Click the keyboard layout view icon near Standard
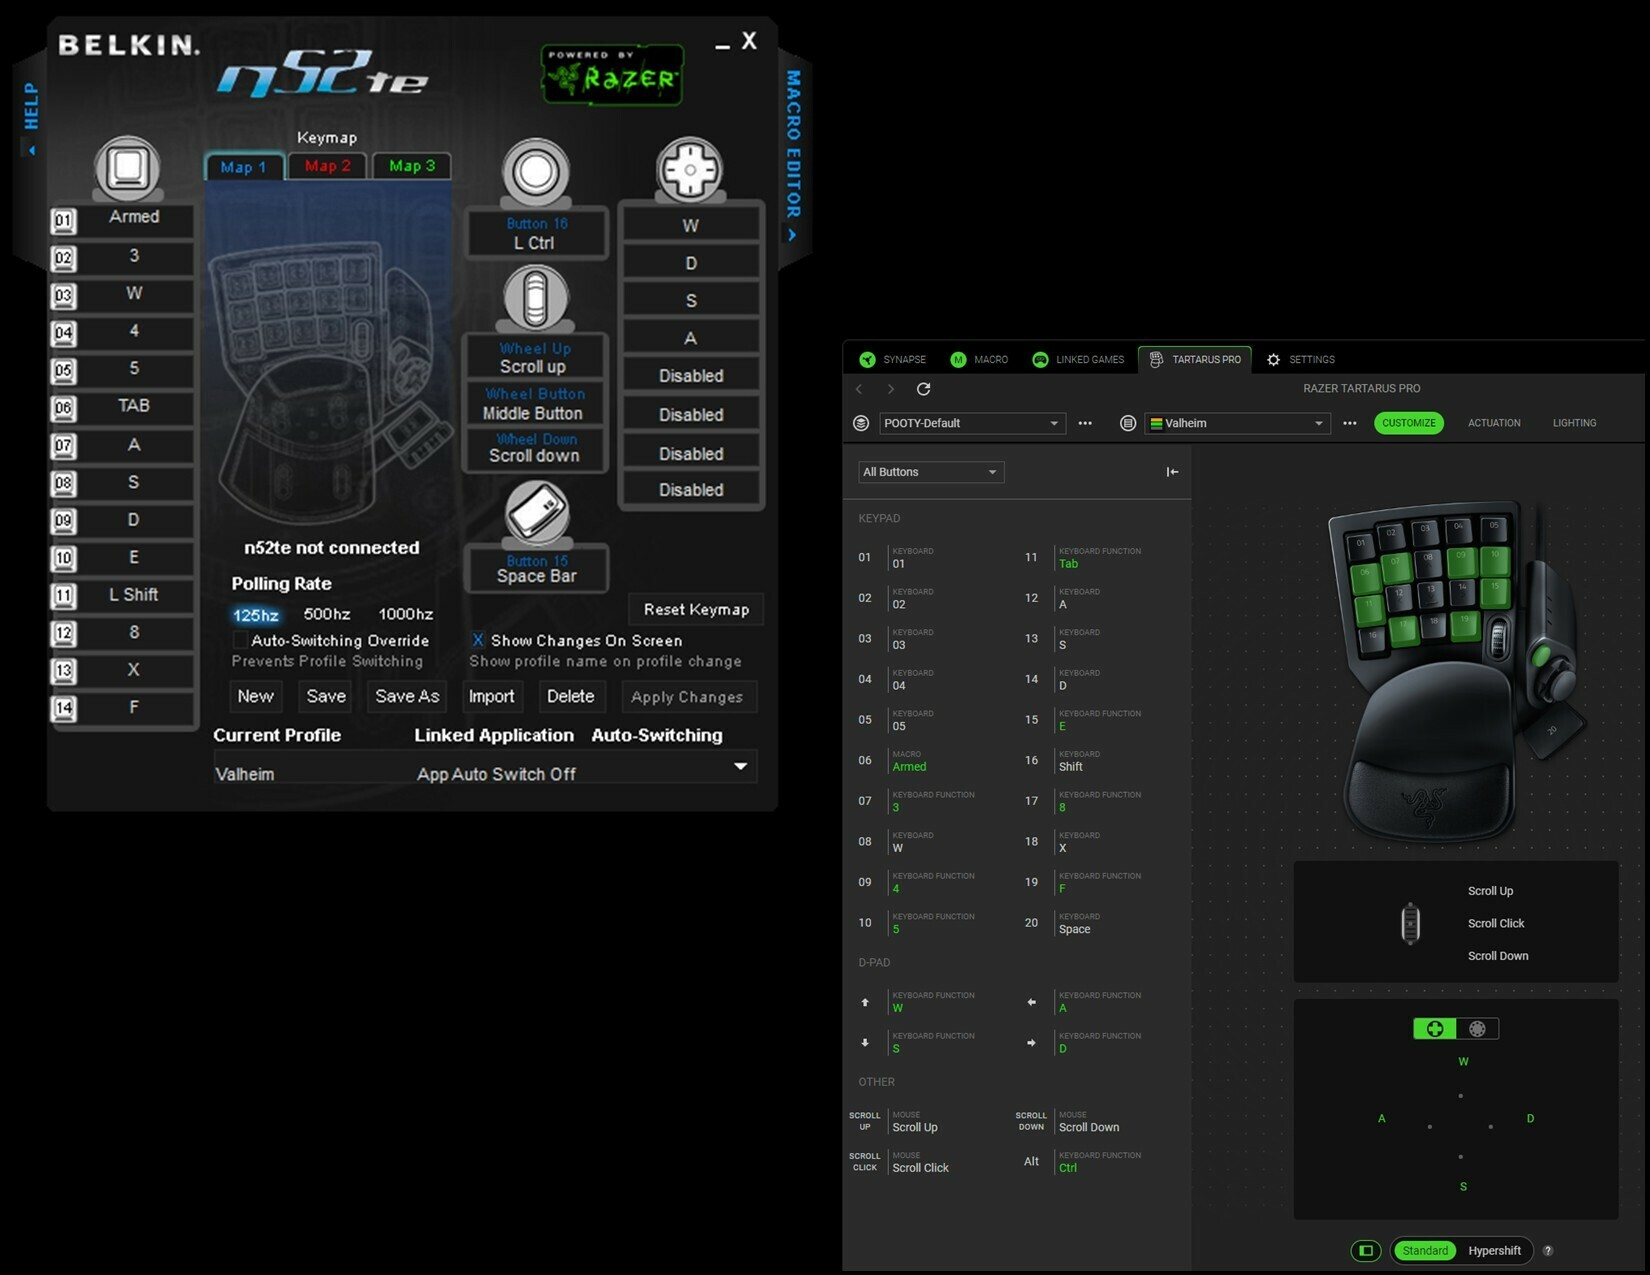Viewport: 1650px width, 1275px height. click(1366, 1251)
